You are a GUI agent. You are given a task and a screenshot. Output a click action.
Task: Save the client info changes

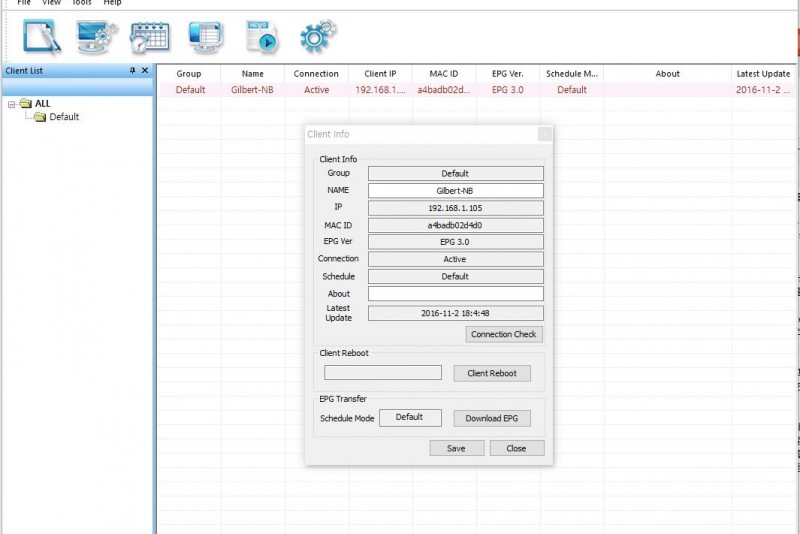tap(456, 448)
